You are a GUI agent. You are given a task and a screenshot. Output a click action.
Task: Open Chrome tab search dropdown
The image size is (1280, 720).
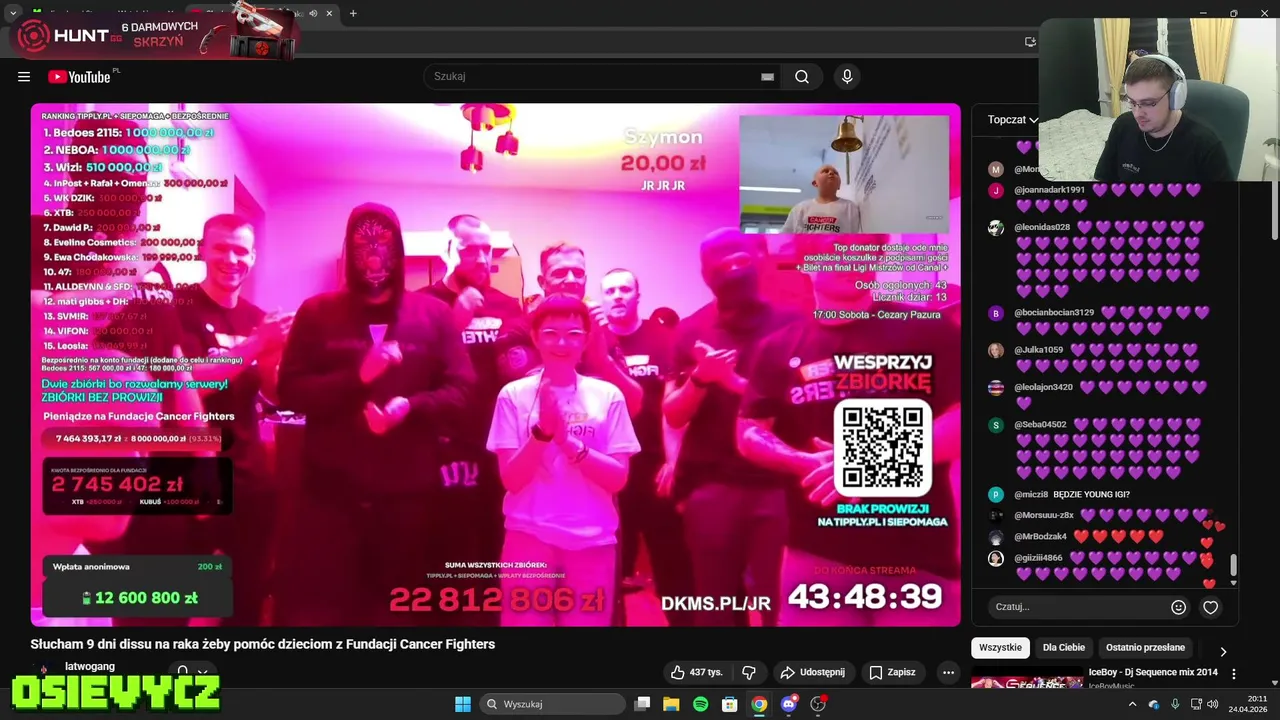click(13, 13)
